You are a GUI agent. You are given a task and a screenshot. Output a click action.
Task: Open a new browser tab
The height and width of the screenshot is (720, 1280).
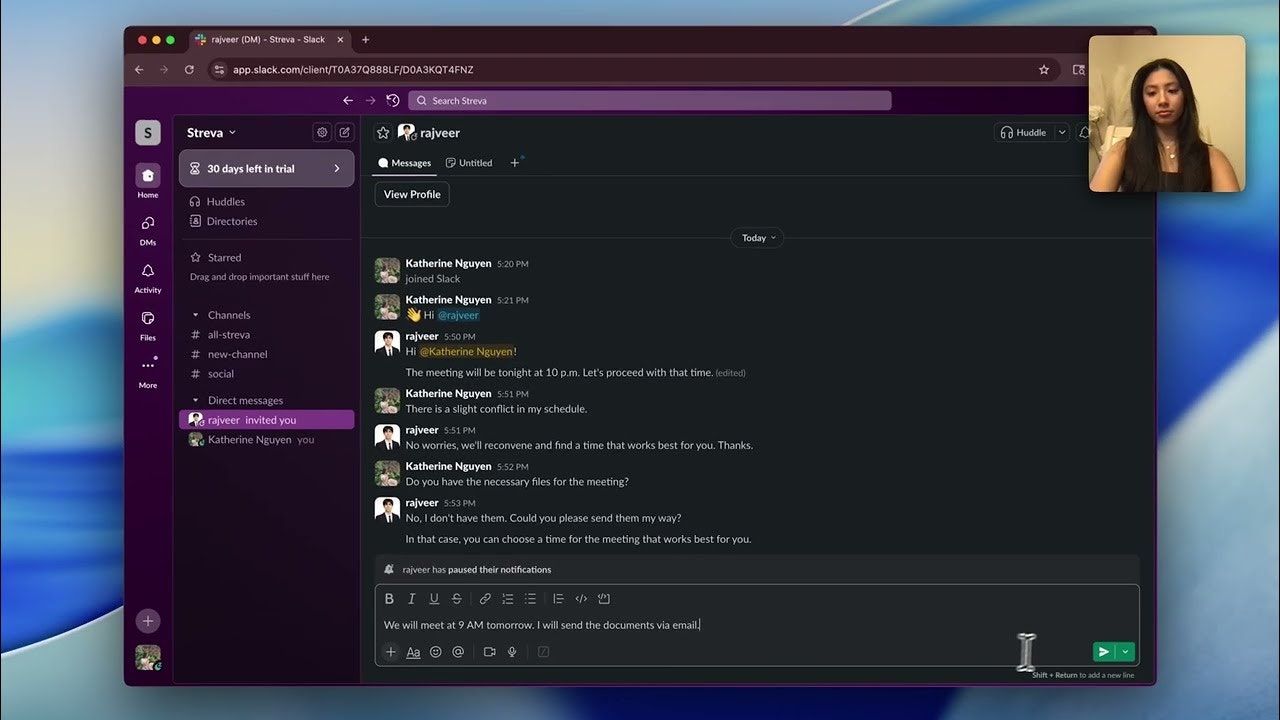pyautogui.click(x=365, y=40)
